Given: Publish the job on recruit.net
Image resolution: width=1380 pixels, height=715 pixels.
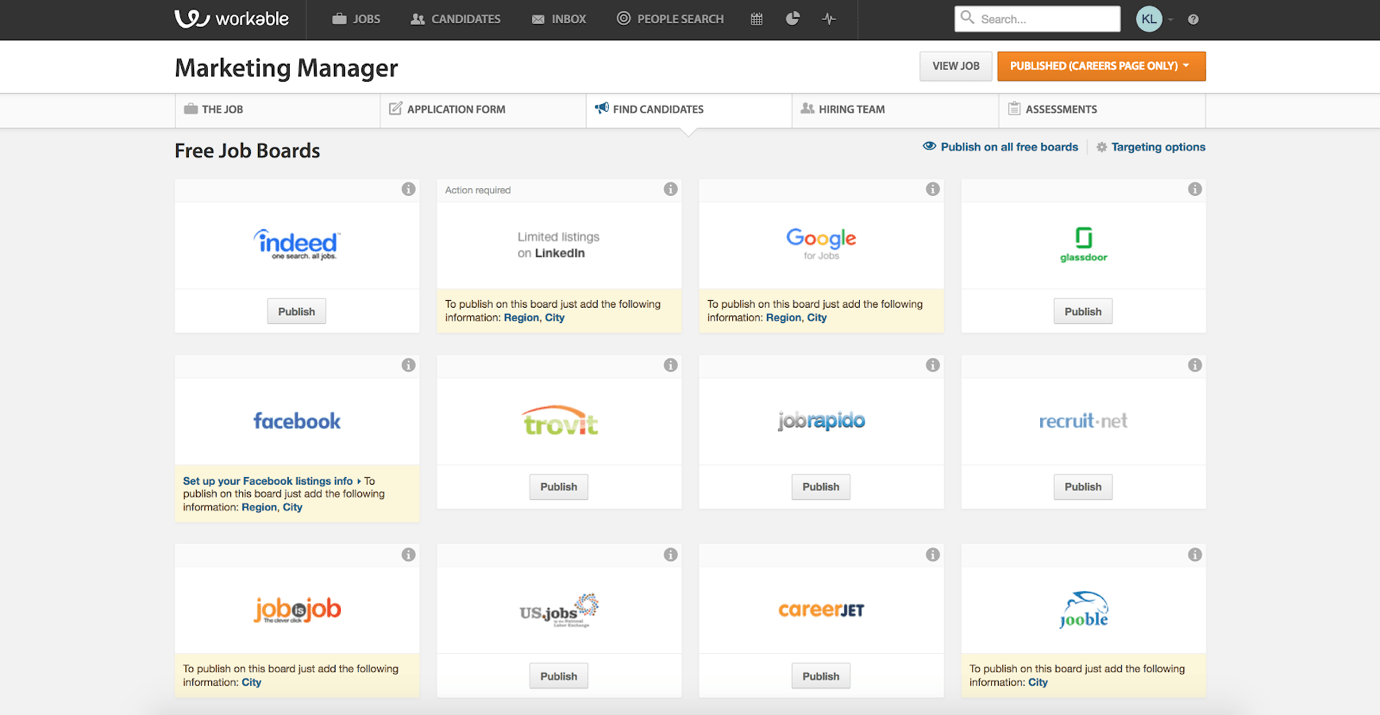Looking at the screenshot, I should tap(1083, 487).
